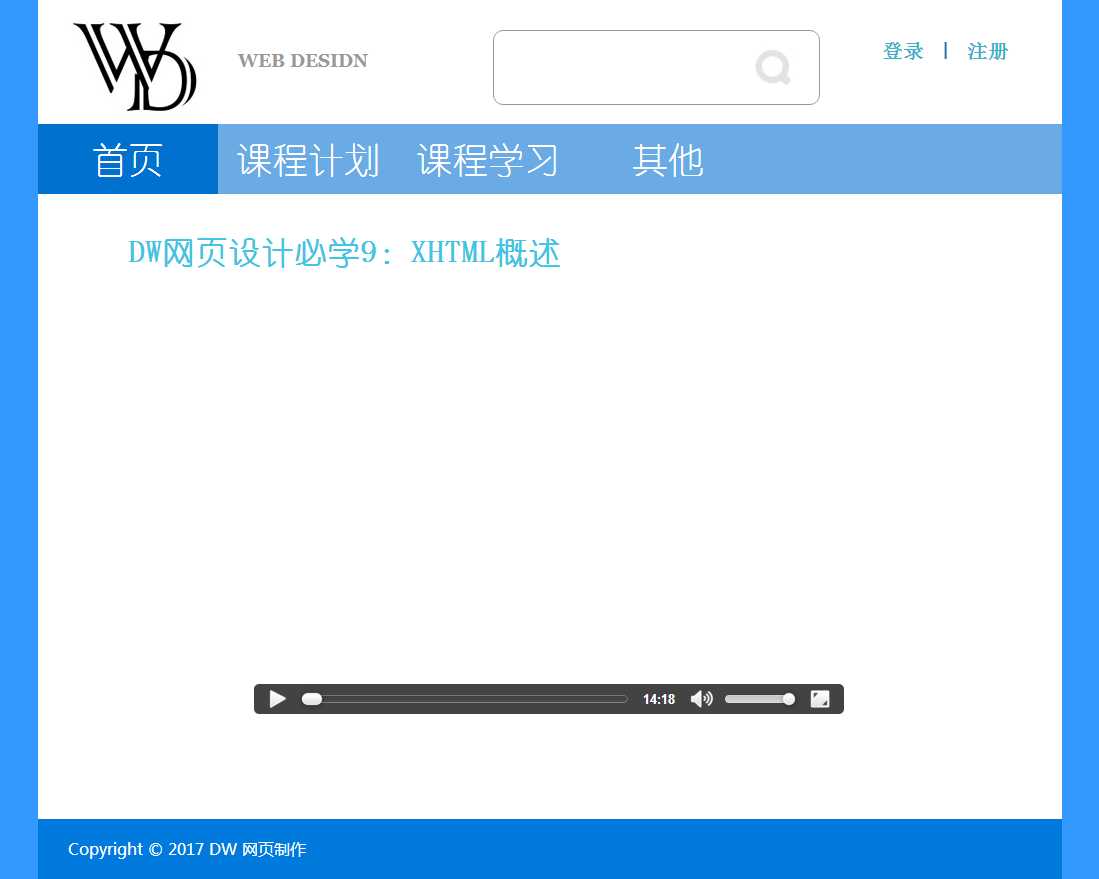This screenshot has height=879, width=1099.
Task: Click the 14:18 video duration display
Action: coord(658,699)
